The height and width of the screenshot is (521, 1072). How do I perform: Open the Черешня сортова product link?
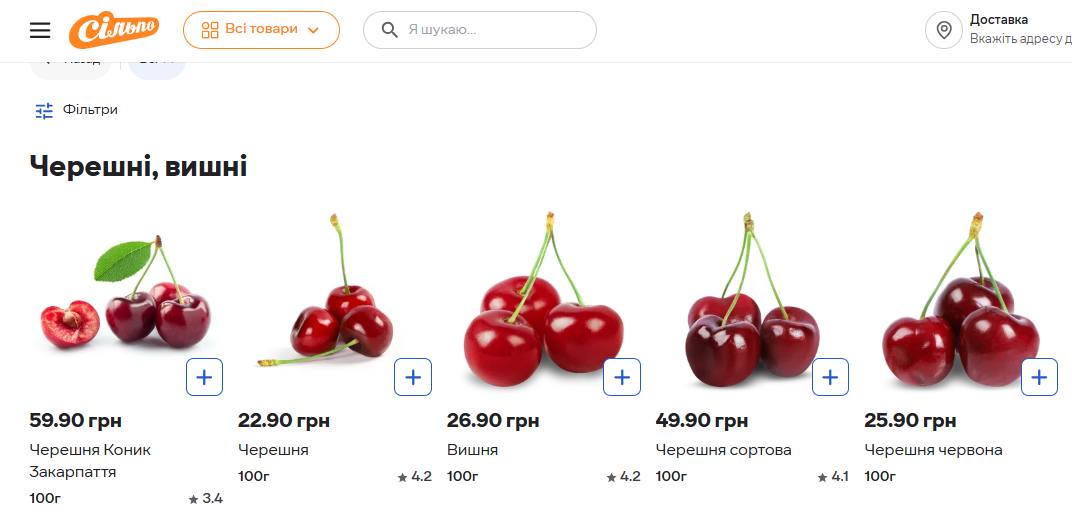coord(723,450)
